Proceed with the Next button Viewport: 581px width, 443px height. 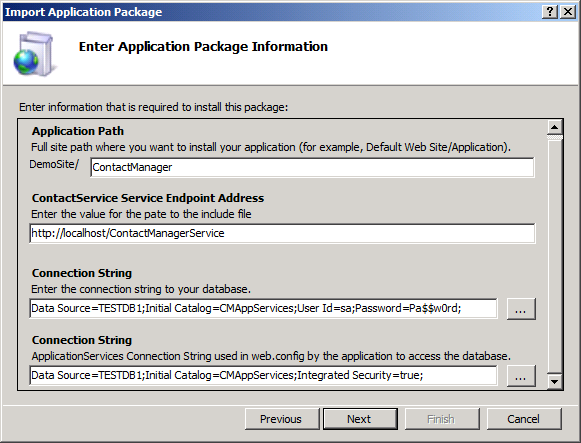click(x=360, y=419)
